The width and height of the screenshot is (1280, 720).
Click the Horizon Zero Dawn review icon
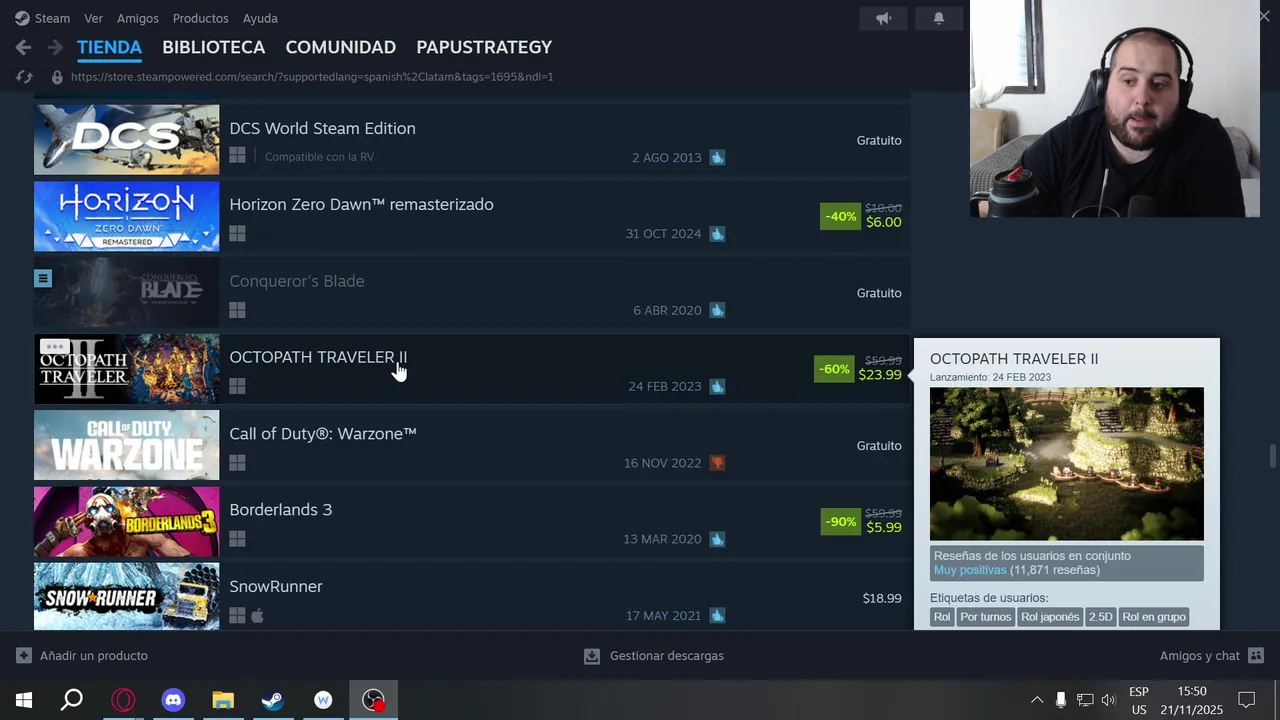coord(717,233)
